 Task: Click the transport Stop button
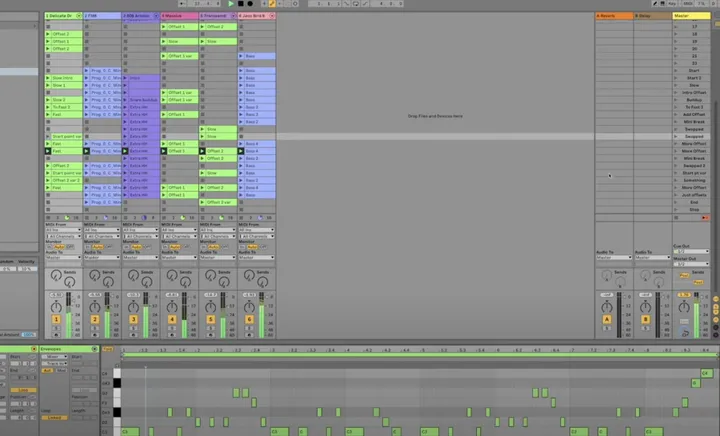click(x=242, y=4)
